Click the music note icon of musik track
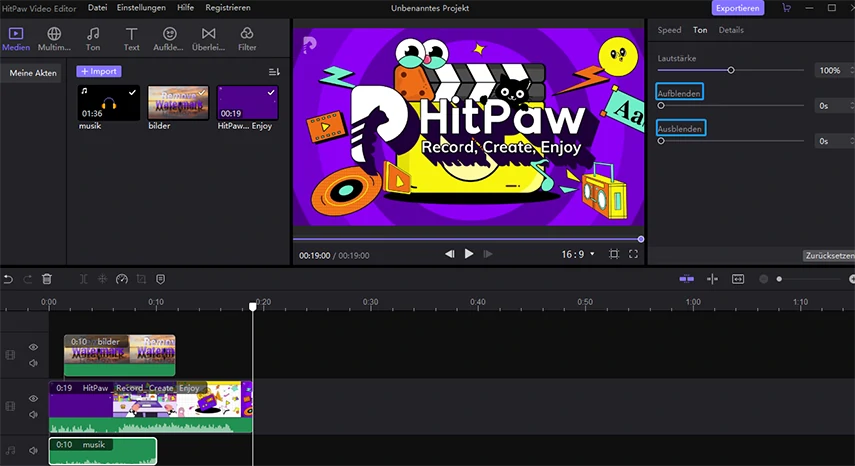Screen dimensions: 855x466 [x=10, y=451]
